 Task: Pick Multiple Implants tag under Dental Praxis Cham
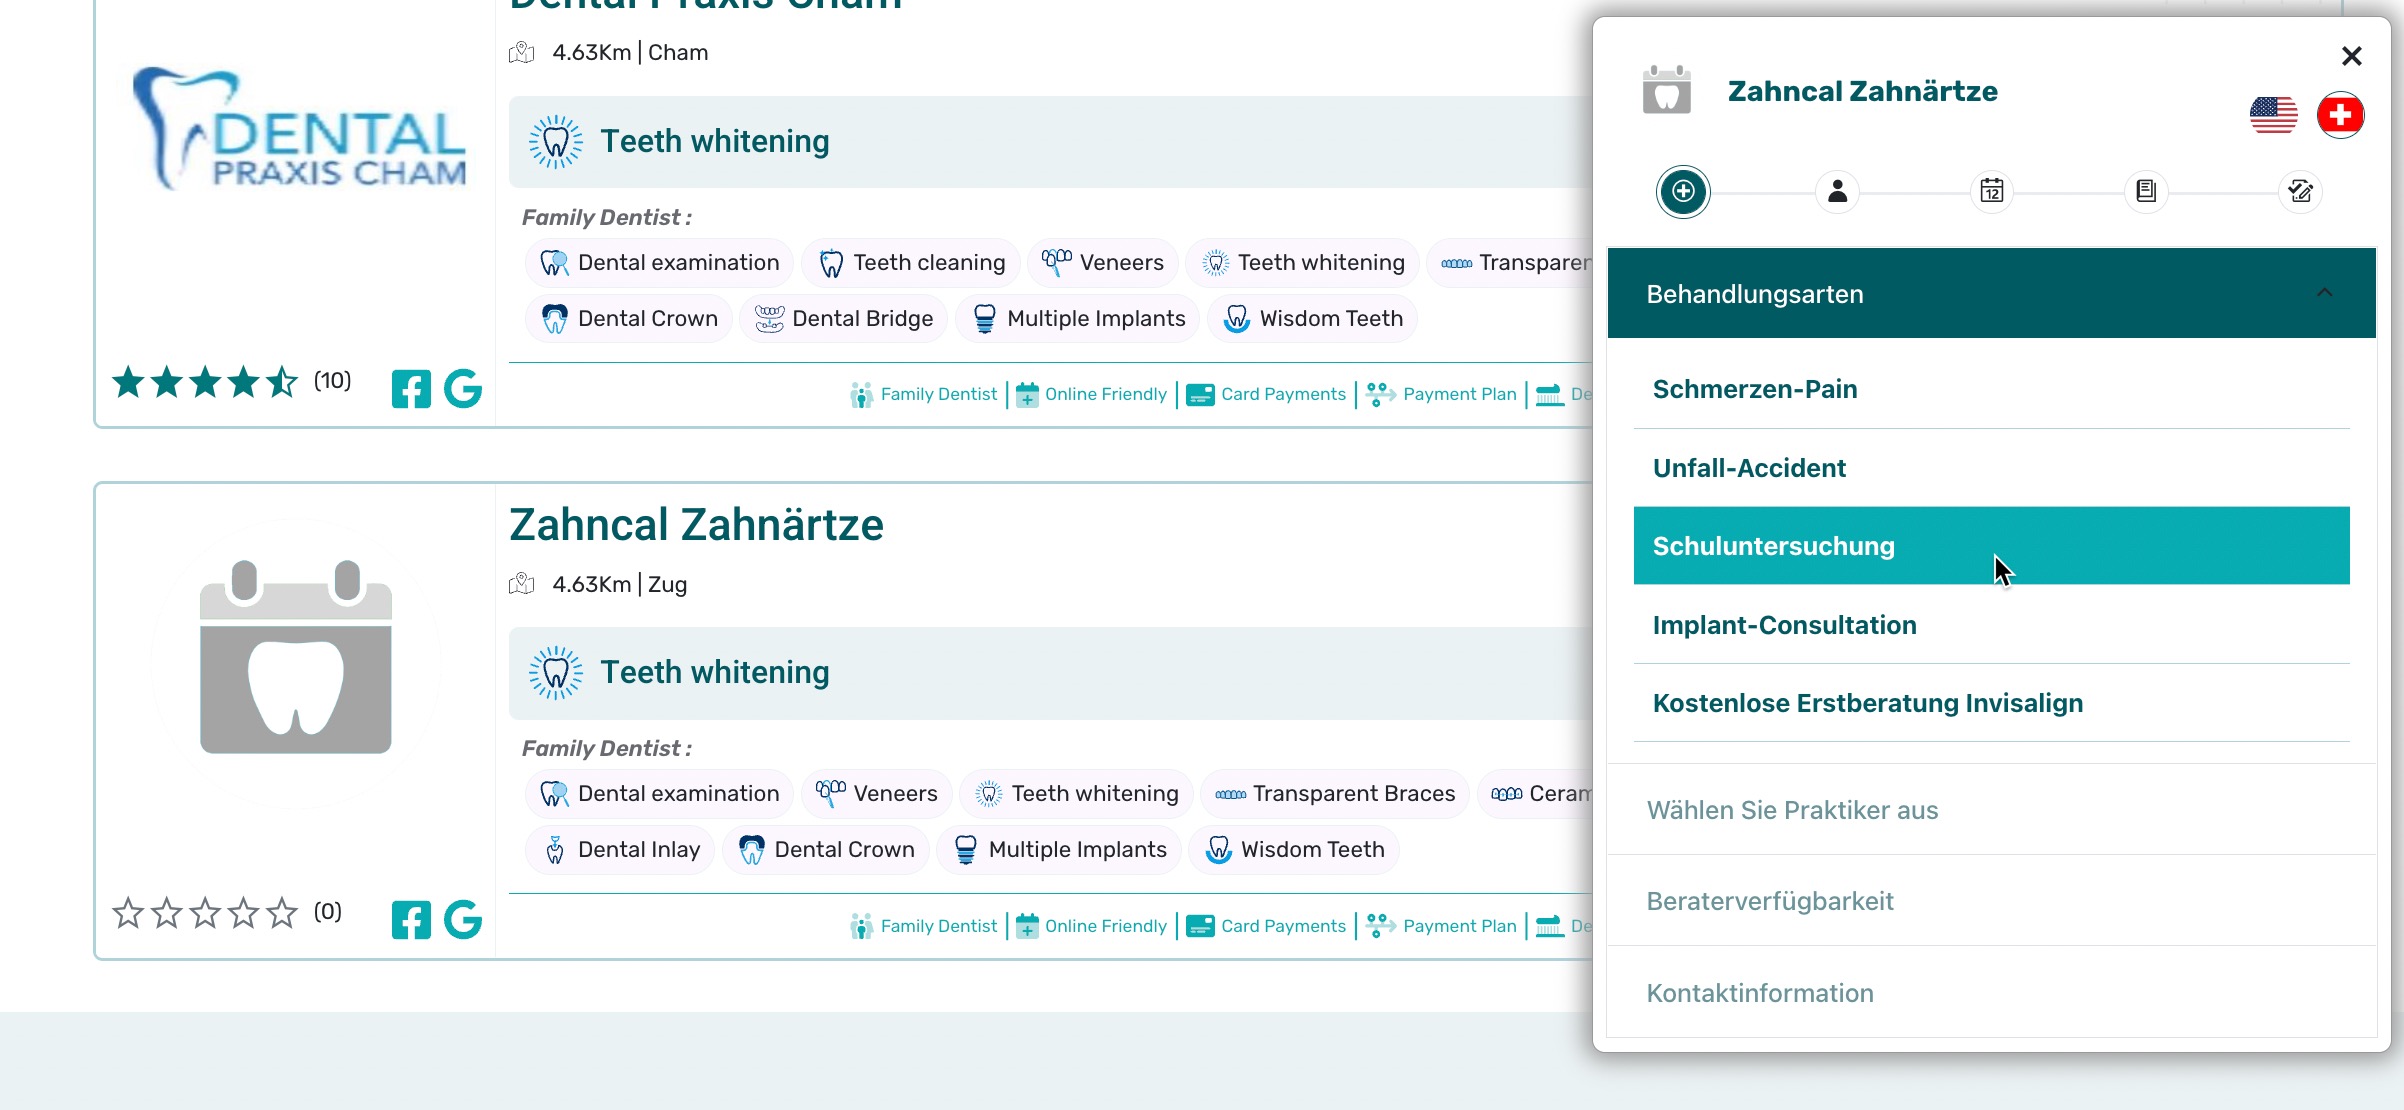[x=1077, y=319]
